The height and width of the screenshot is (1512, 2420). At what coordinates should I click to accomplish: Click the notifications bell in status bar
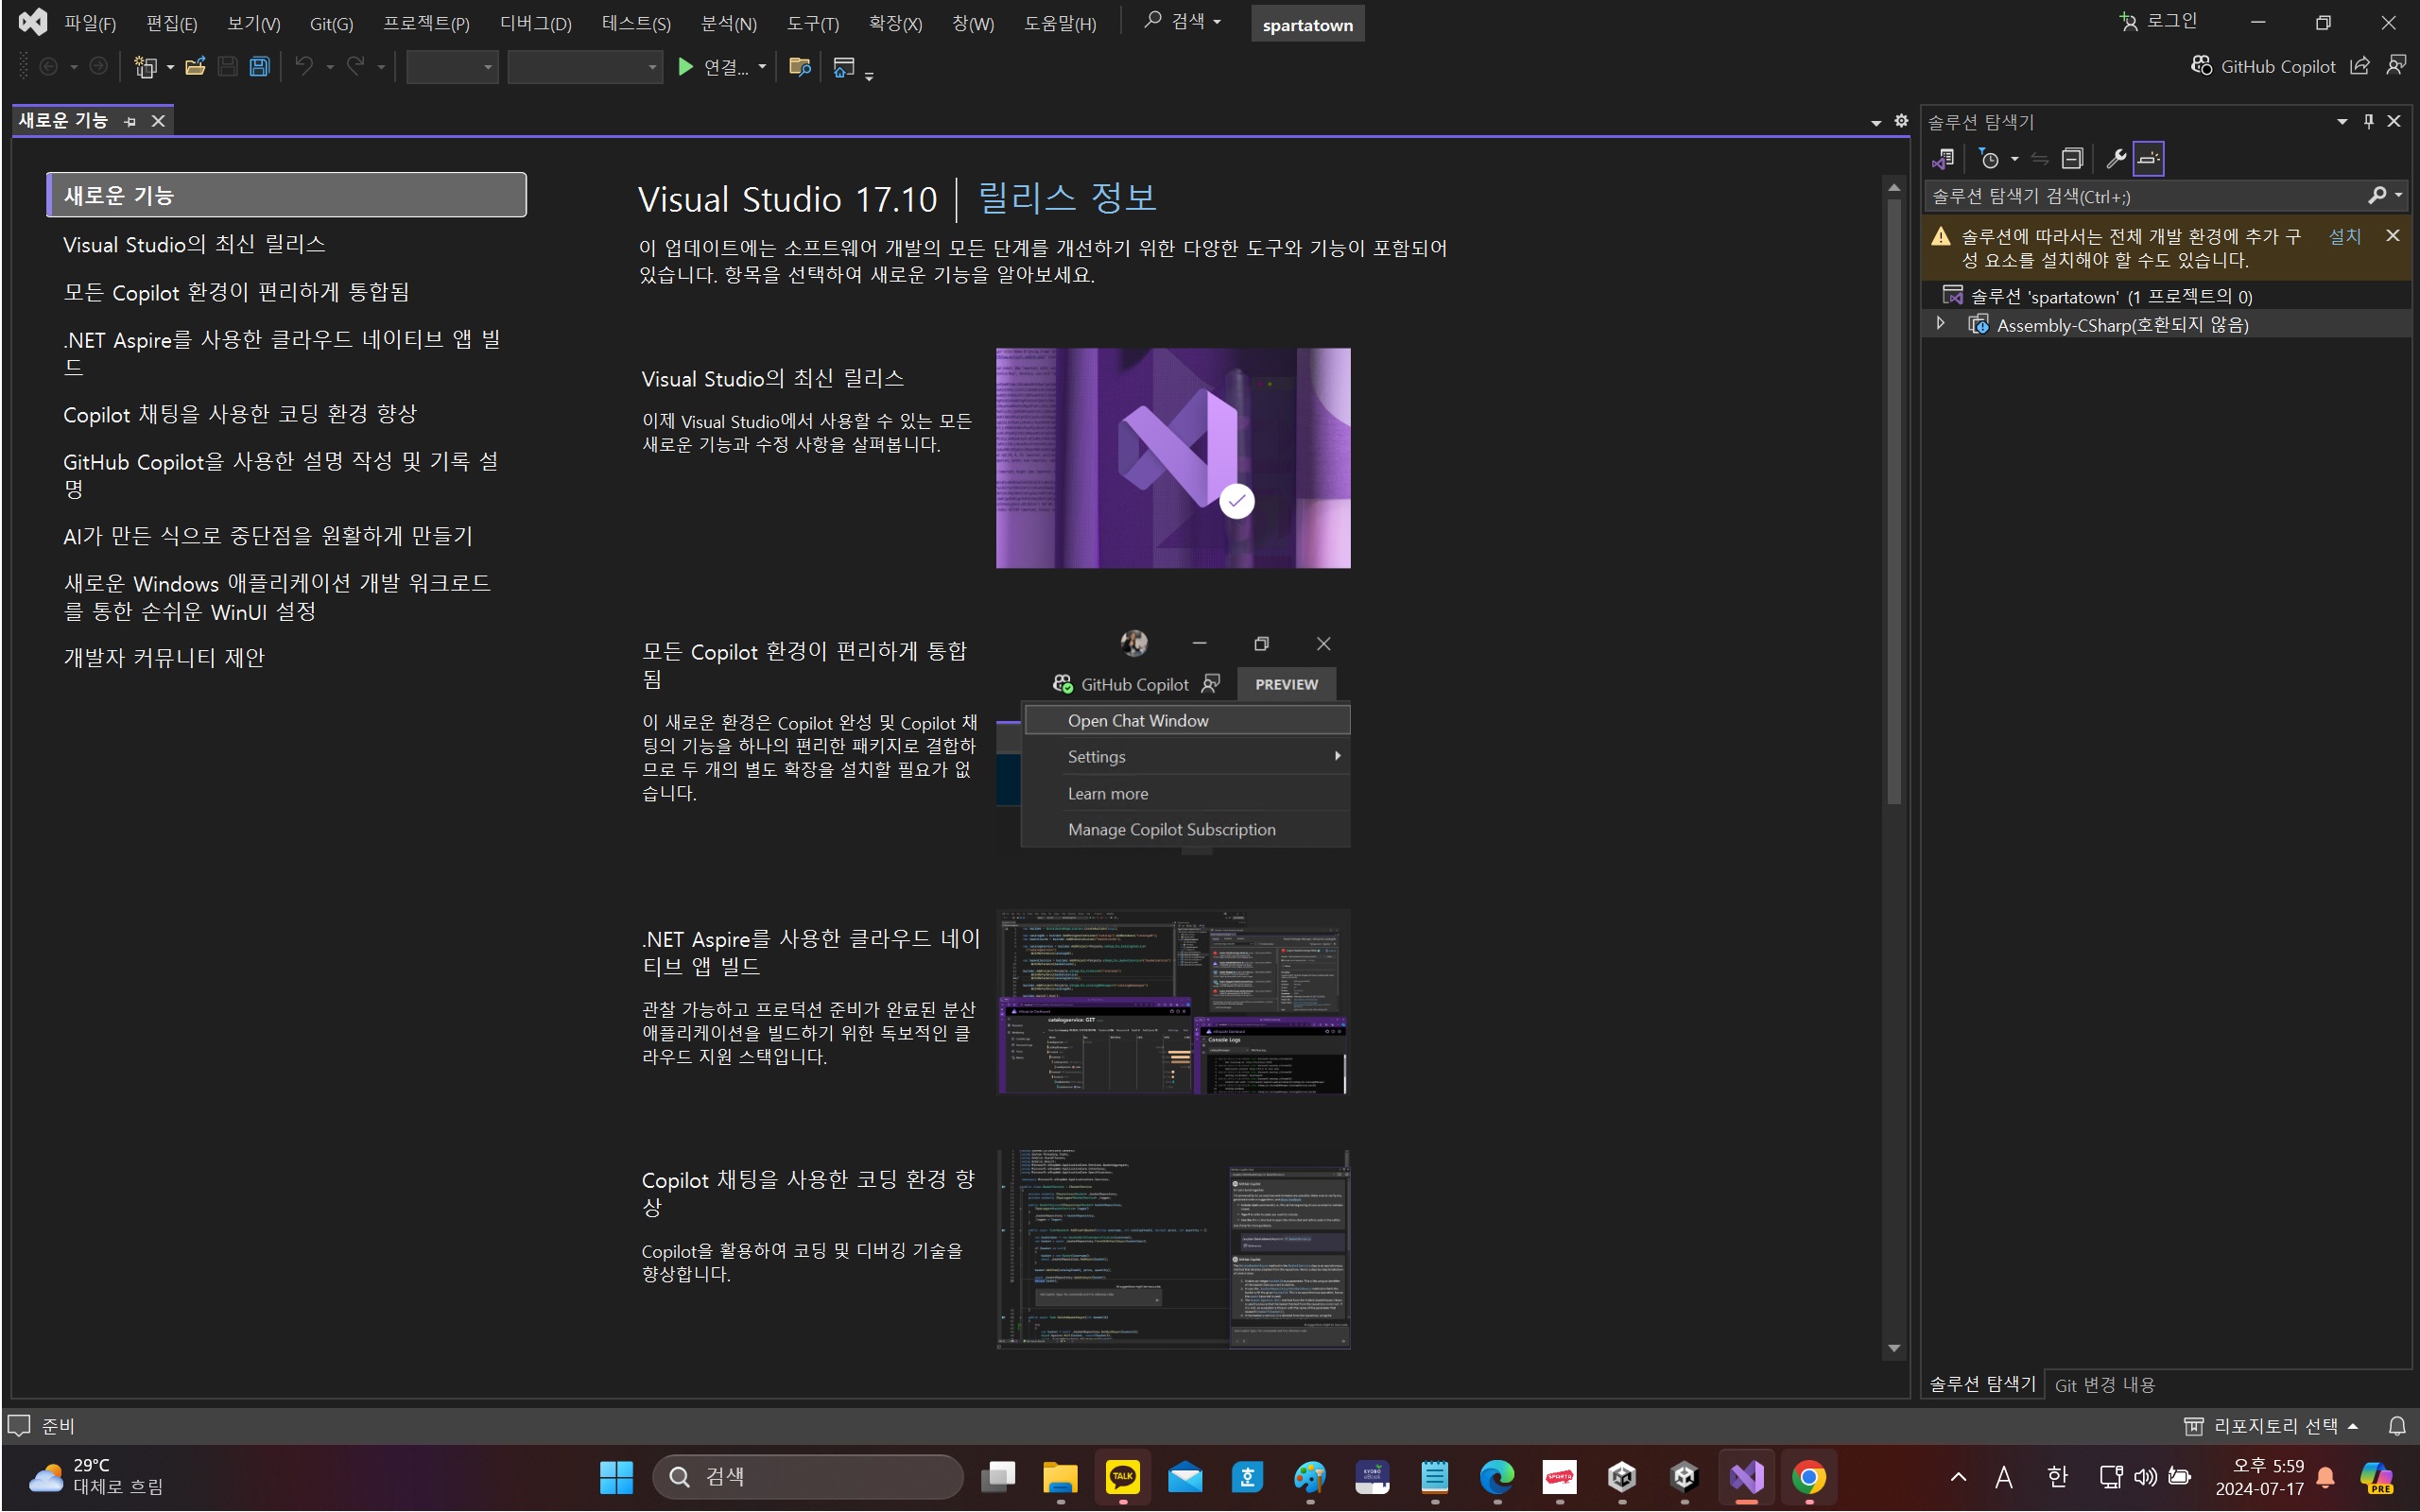2396,1426
